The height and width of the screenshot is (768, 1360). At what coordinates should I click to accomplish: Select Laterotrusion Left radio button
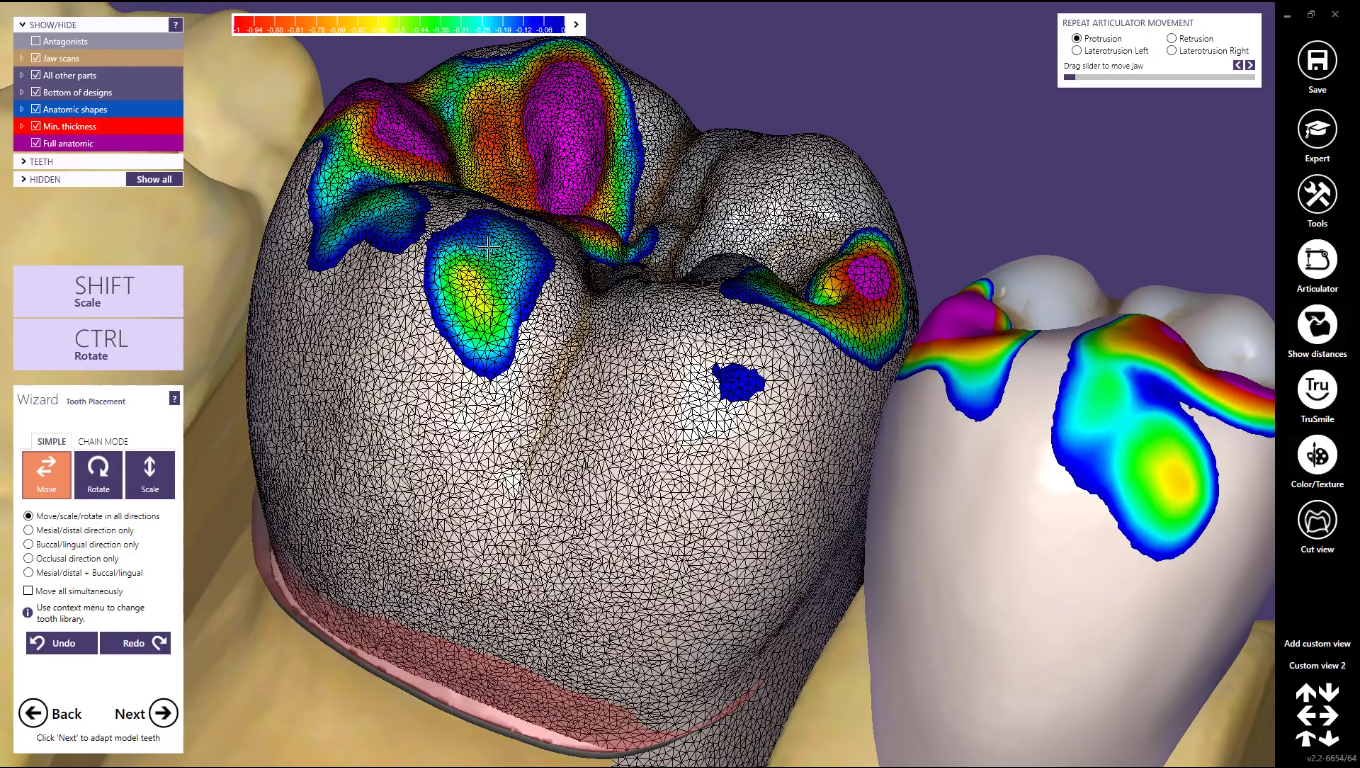[1076, 50]
